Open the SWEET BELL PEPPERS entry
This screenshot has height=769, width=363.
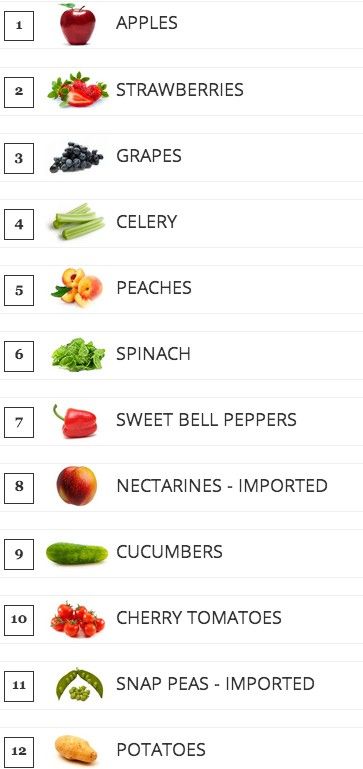[206, 420]
